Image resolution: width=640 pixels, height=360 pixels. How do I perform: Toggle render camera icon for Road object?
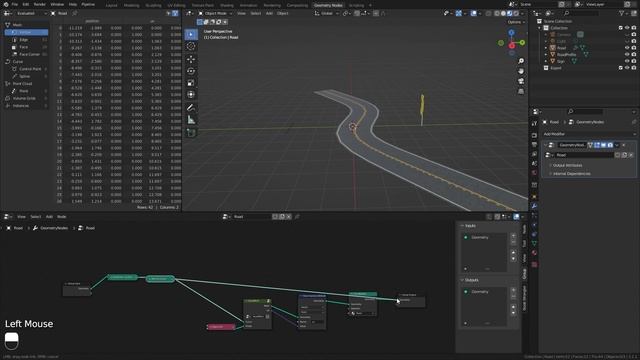(633, 48)
